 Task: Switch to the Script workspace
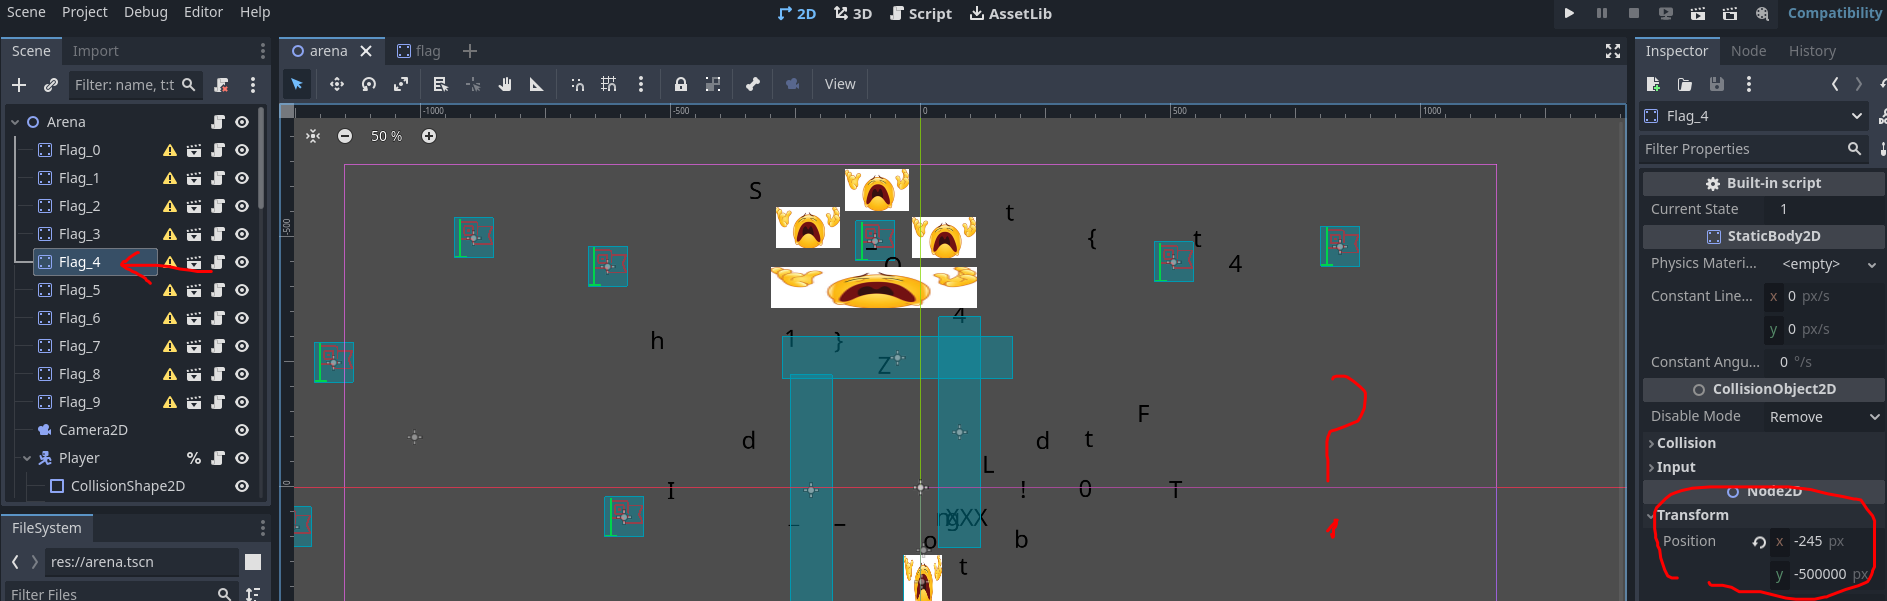coord(921,13)
